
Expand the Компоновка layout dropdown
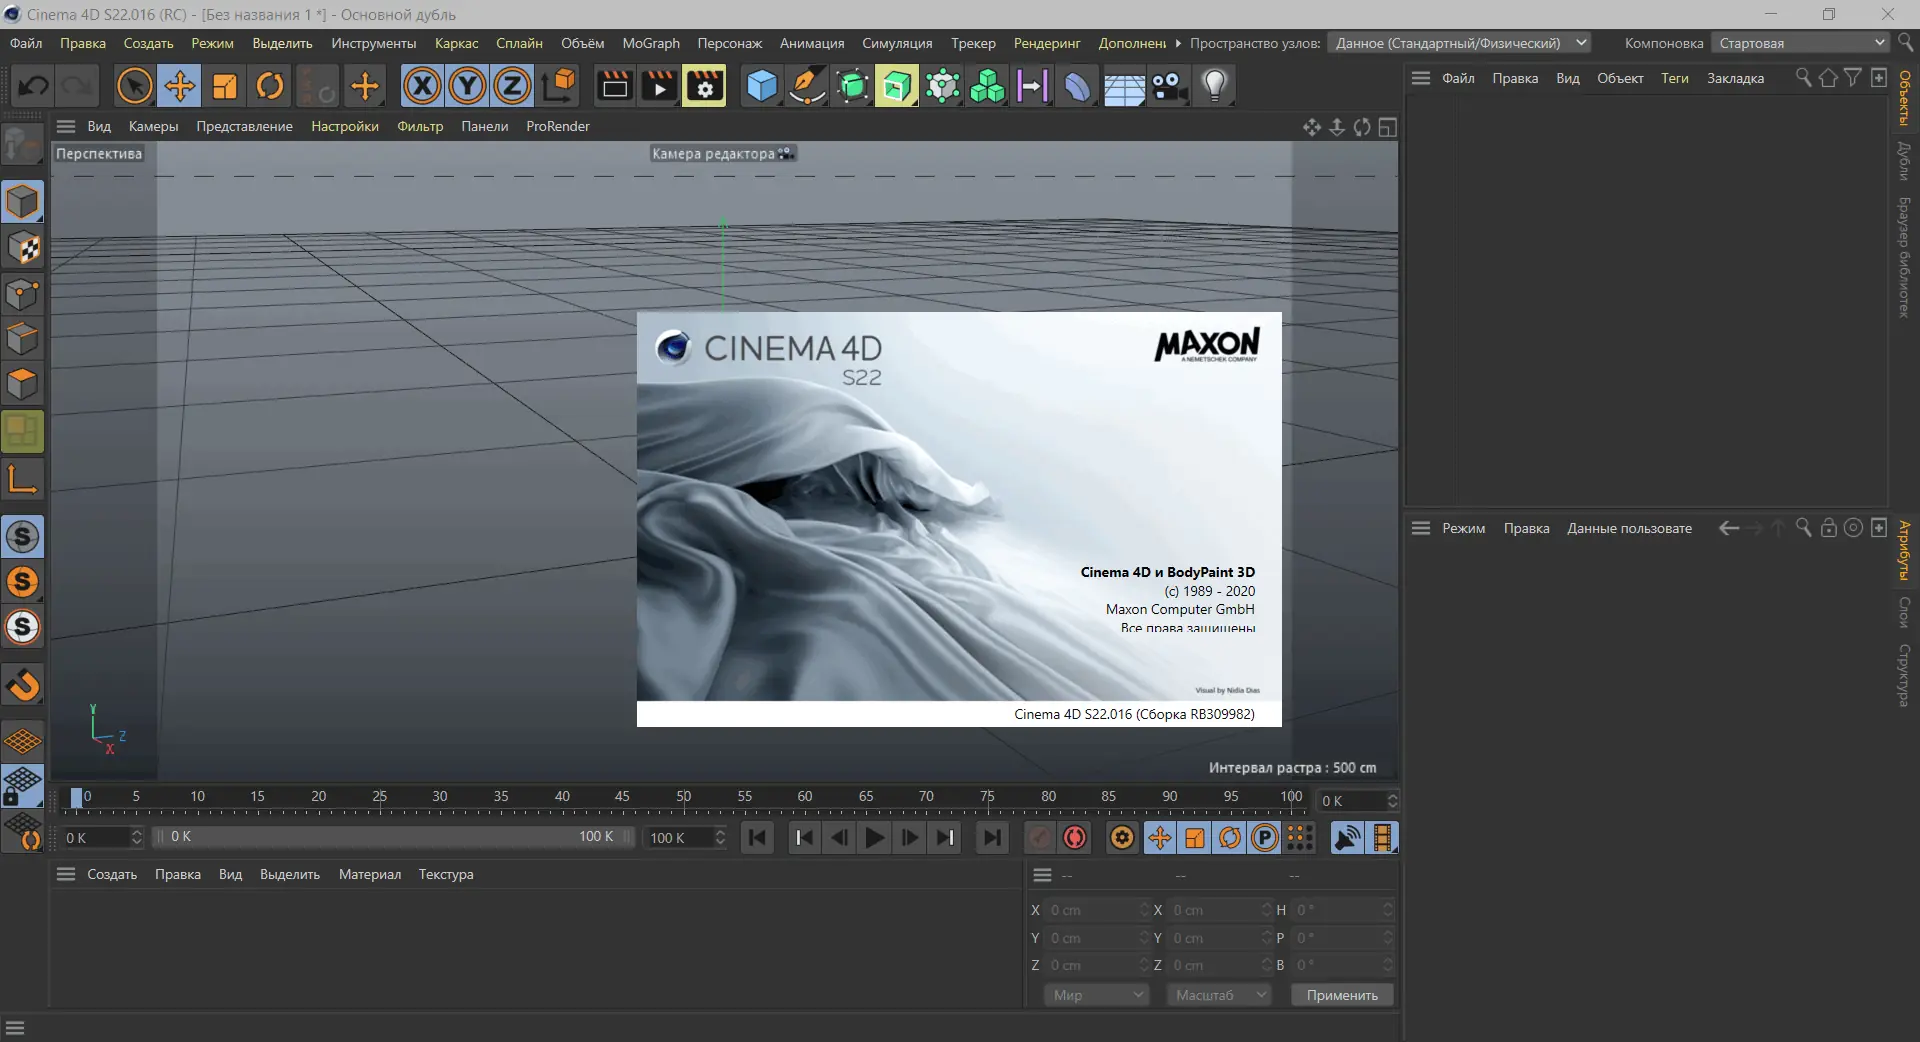(x=1800, y=43)
